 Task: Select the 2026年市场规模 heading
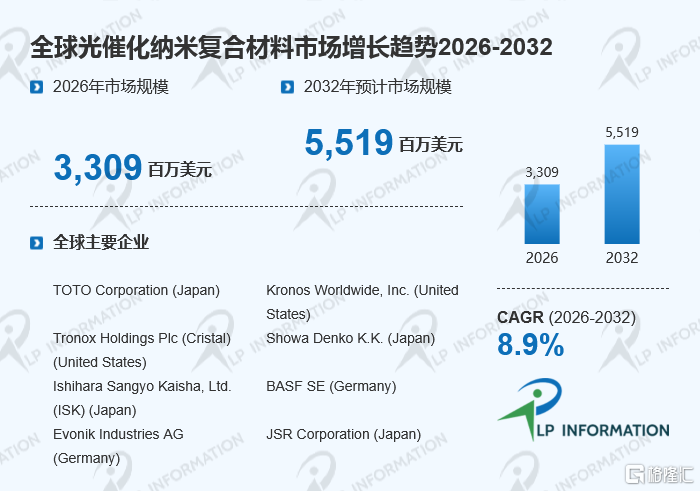pyautogui.click(x=111, y=87)
